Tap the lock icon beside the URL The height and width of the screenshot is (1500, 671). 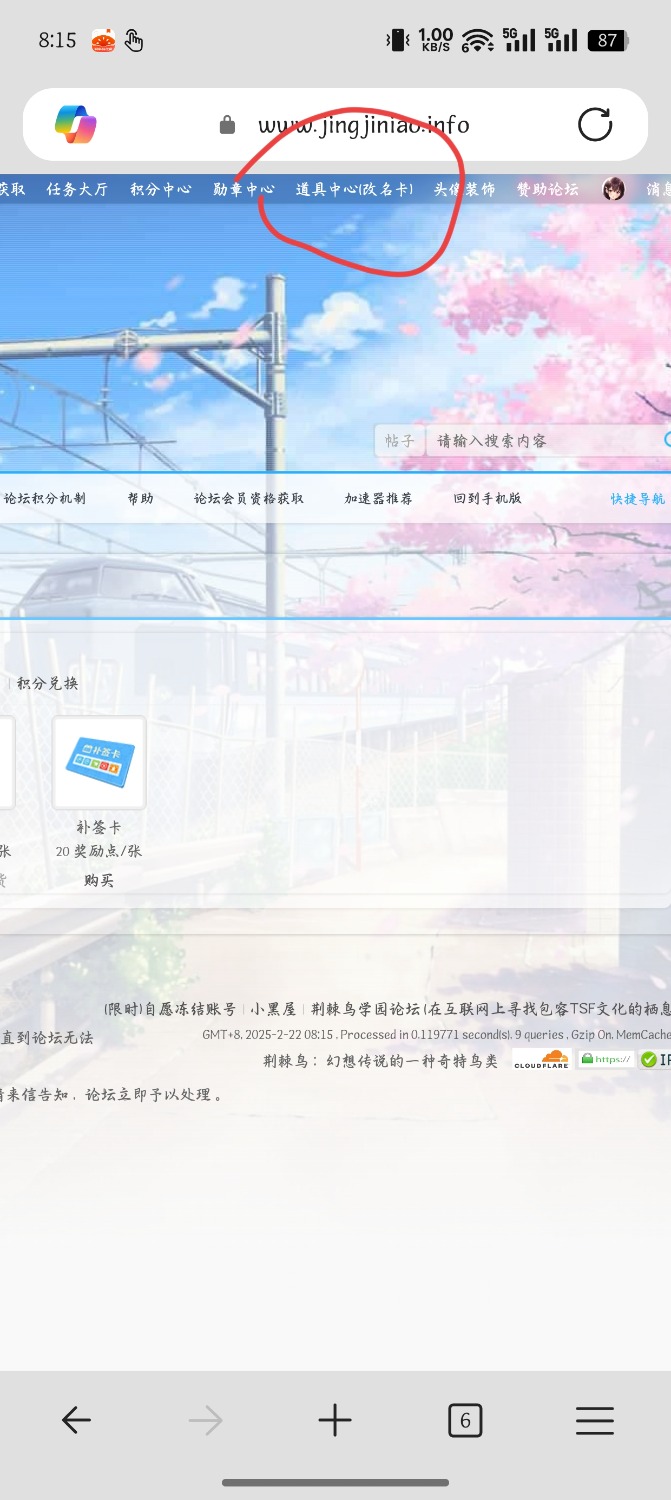point(227,125)
